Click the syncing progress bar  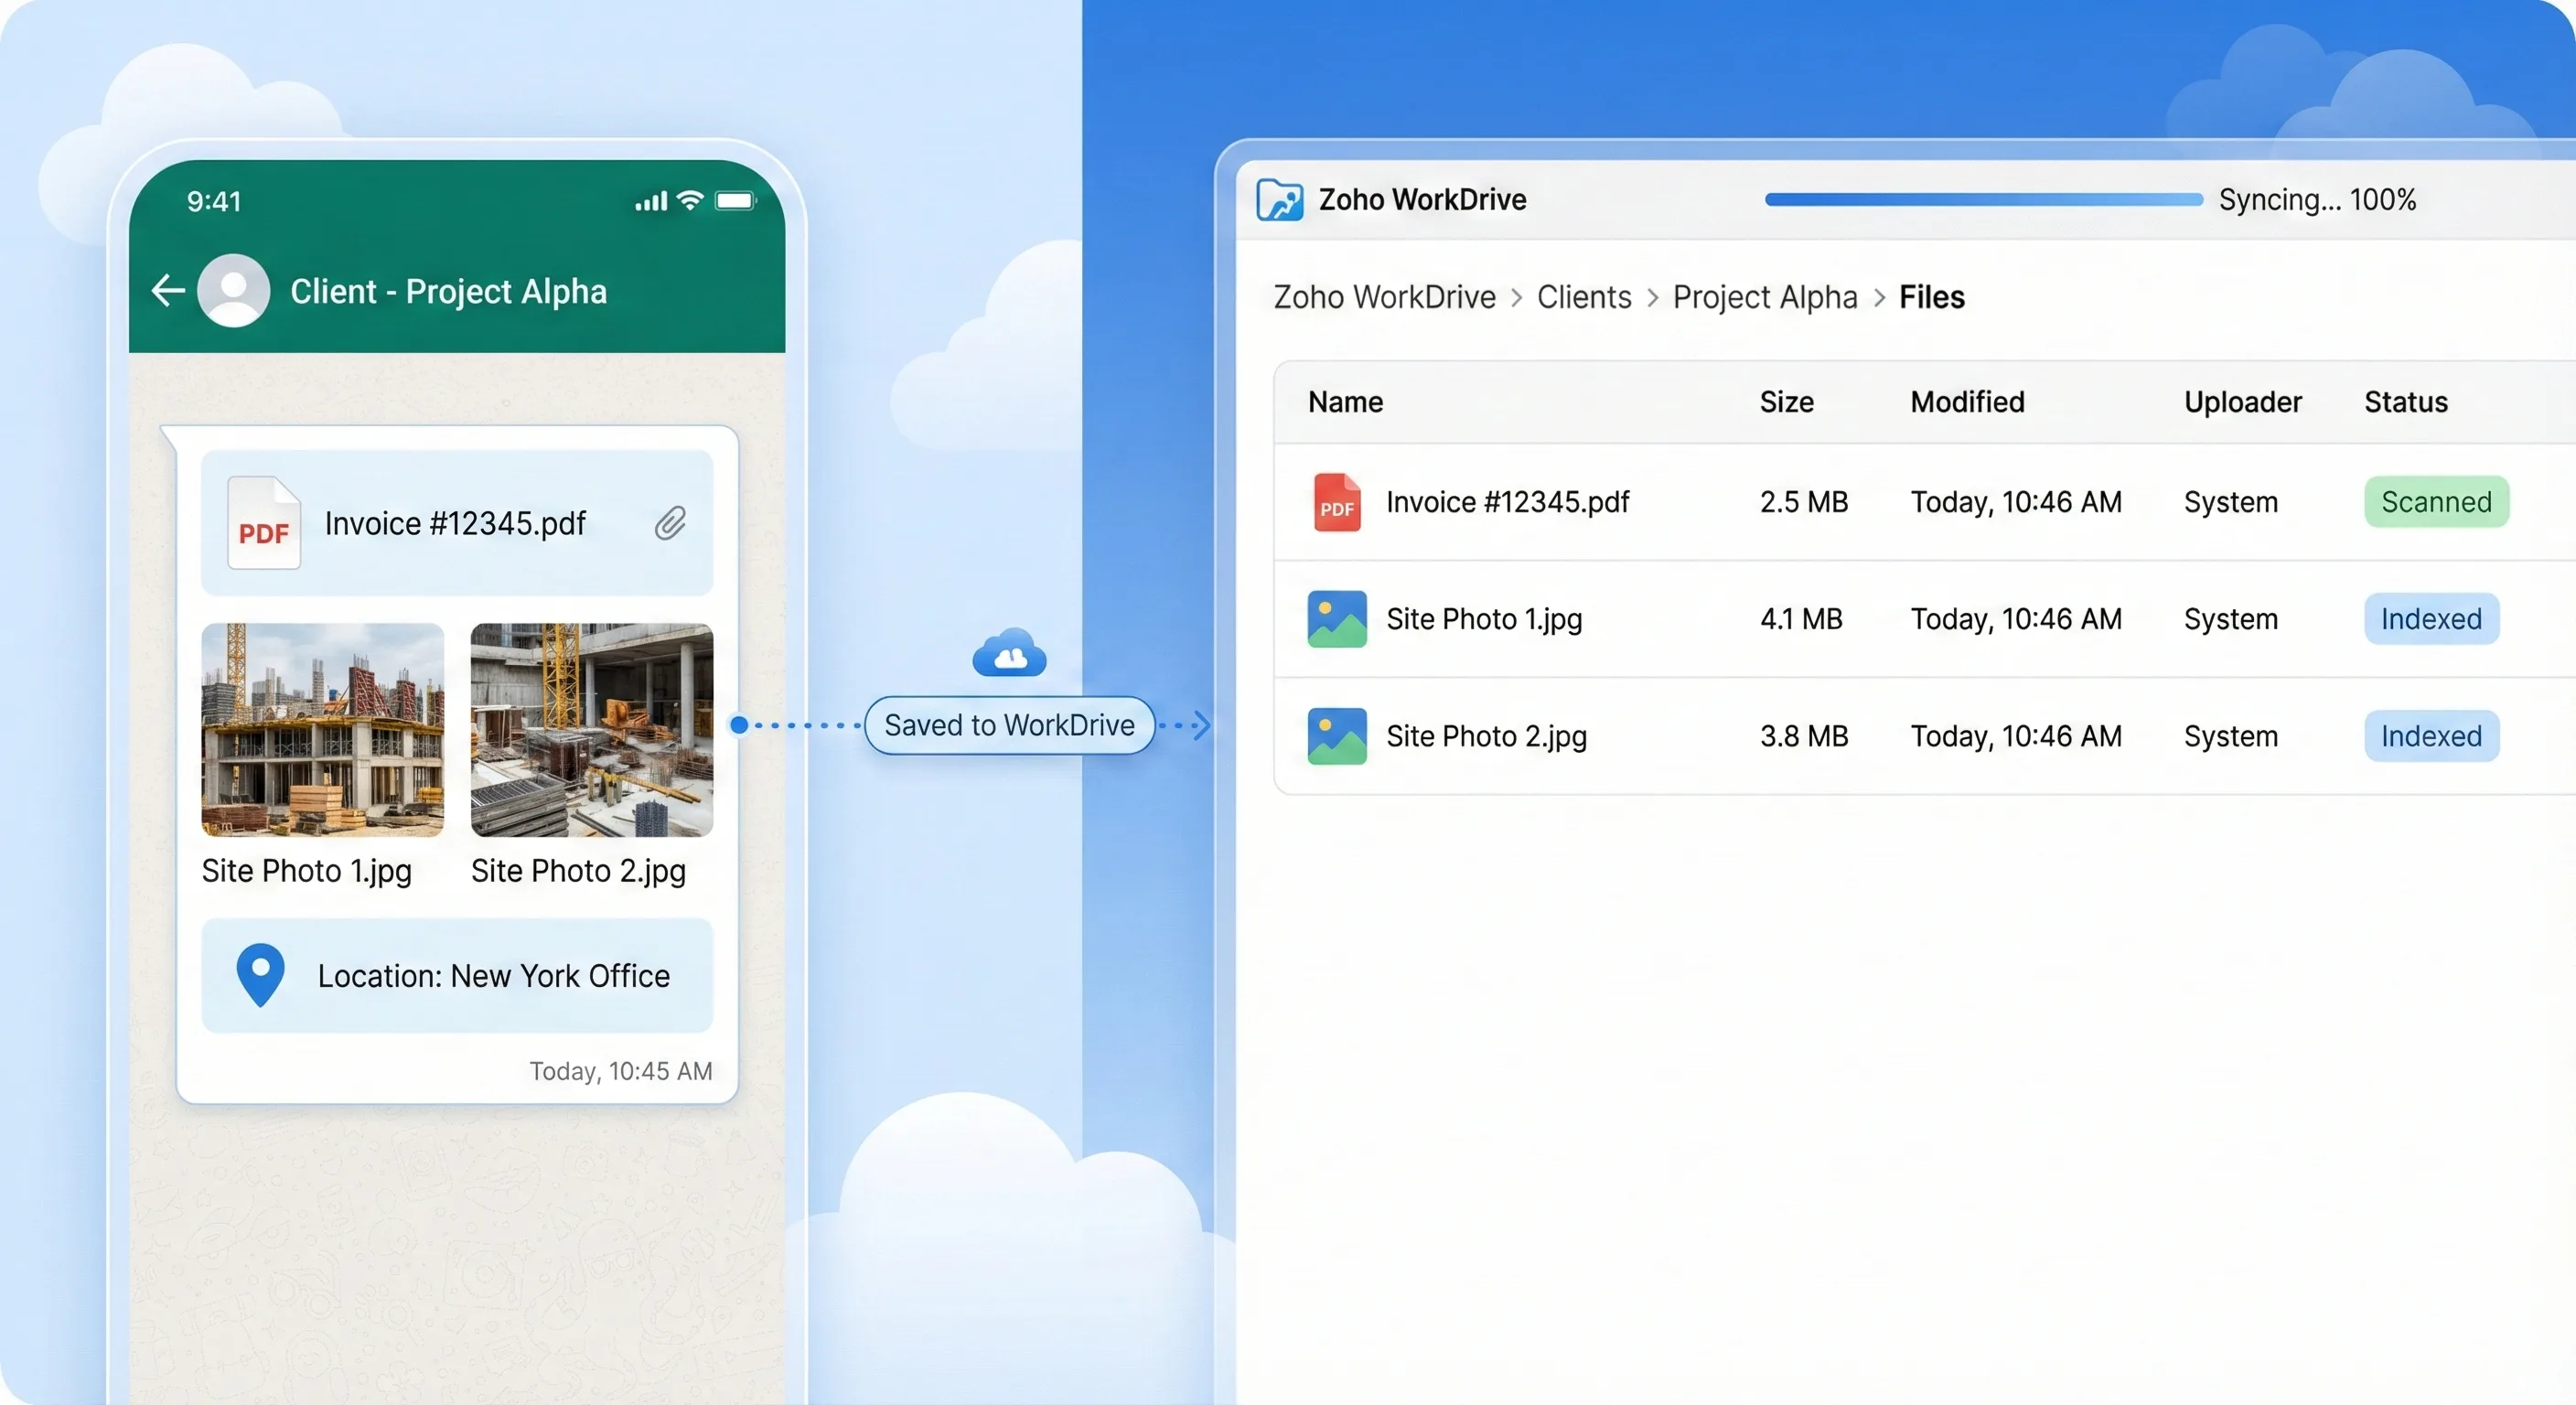(1983, 200)
